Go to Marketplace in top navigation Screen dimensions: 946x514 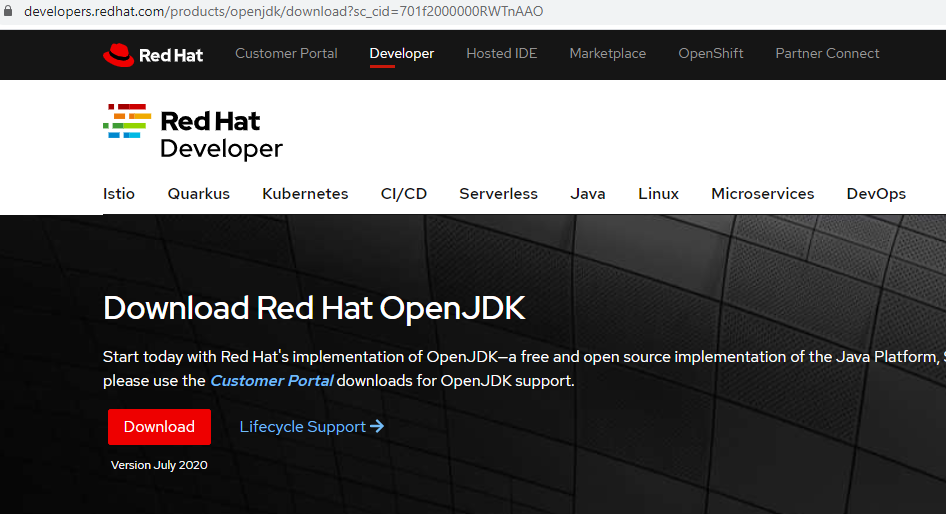coord(608,53)
